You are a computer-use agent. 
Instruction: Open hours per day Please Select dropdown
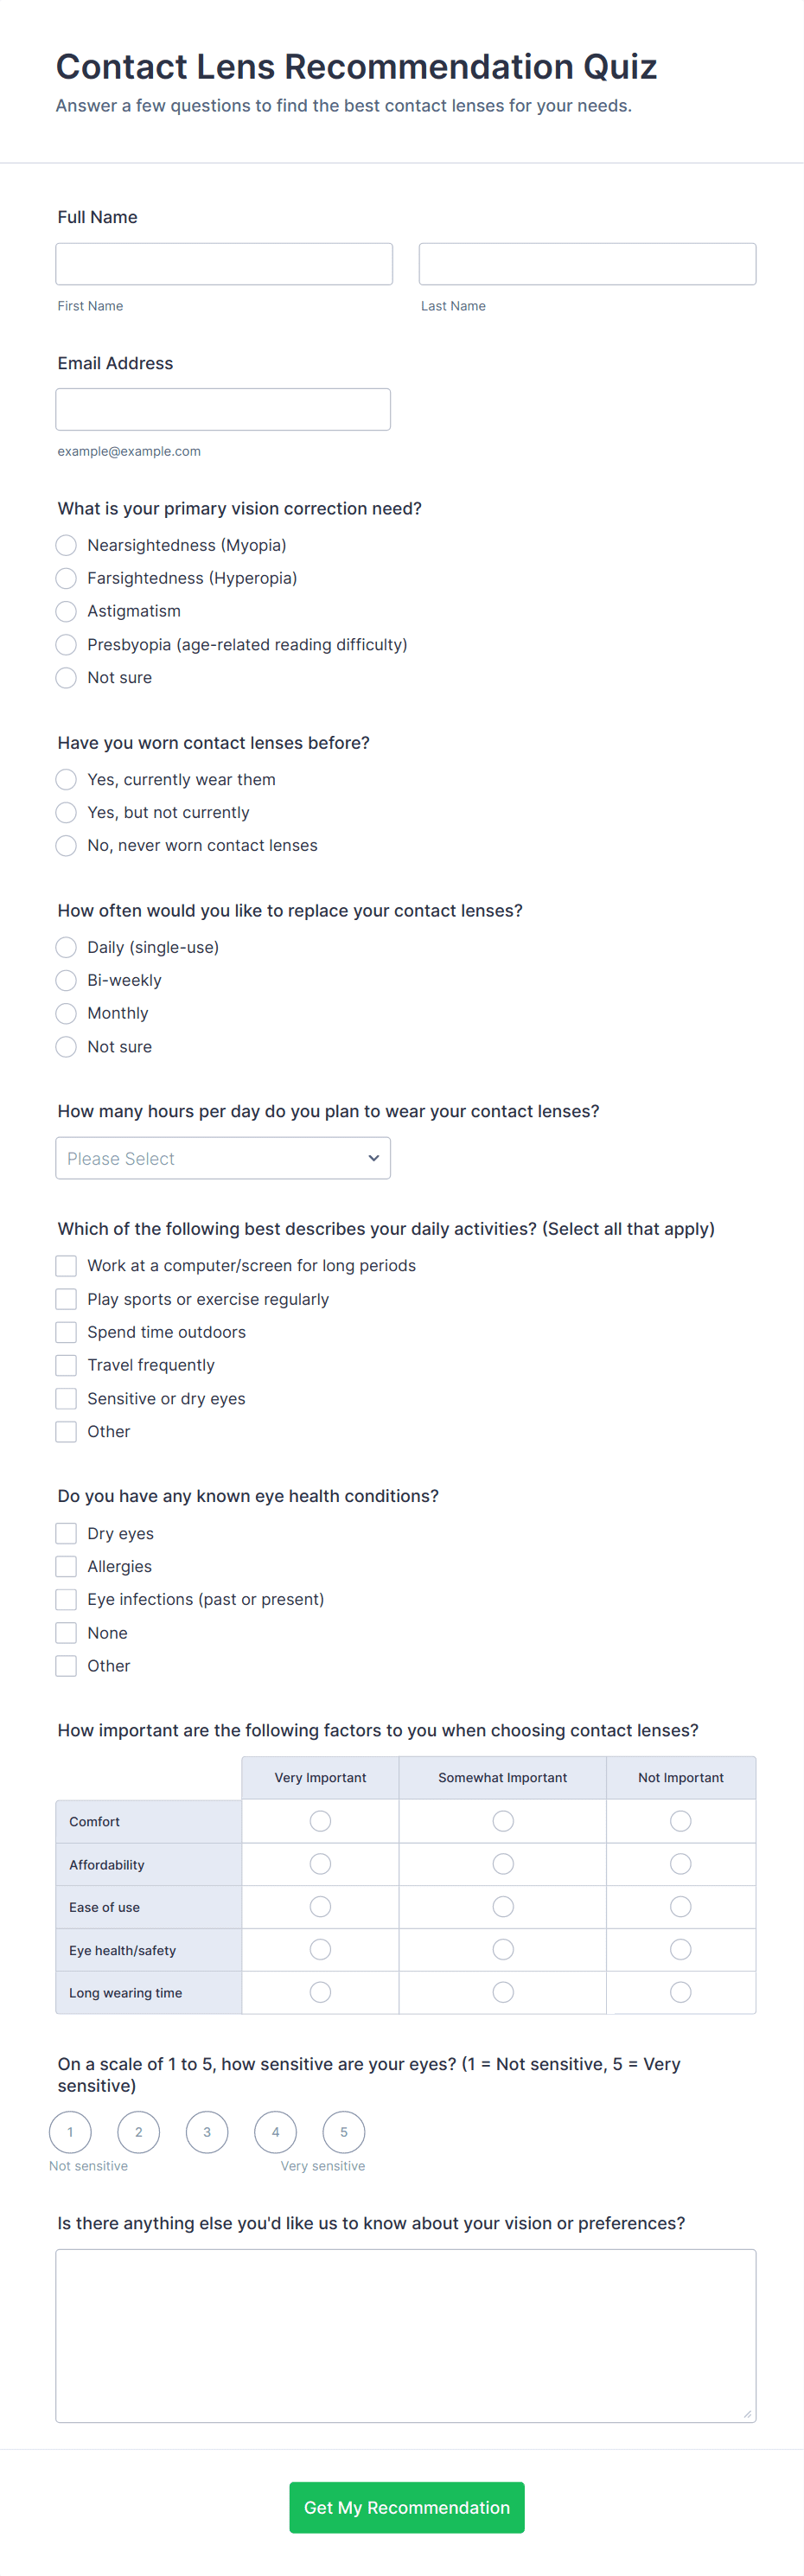[x=223, y=1158]
